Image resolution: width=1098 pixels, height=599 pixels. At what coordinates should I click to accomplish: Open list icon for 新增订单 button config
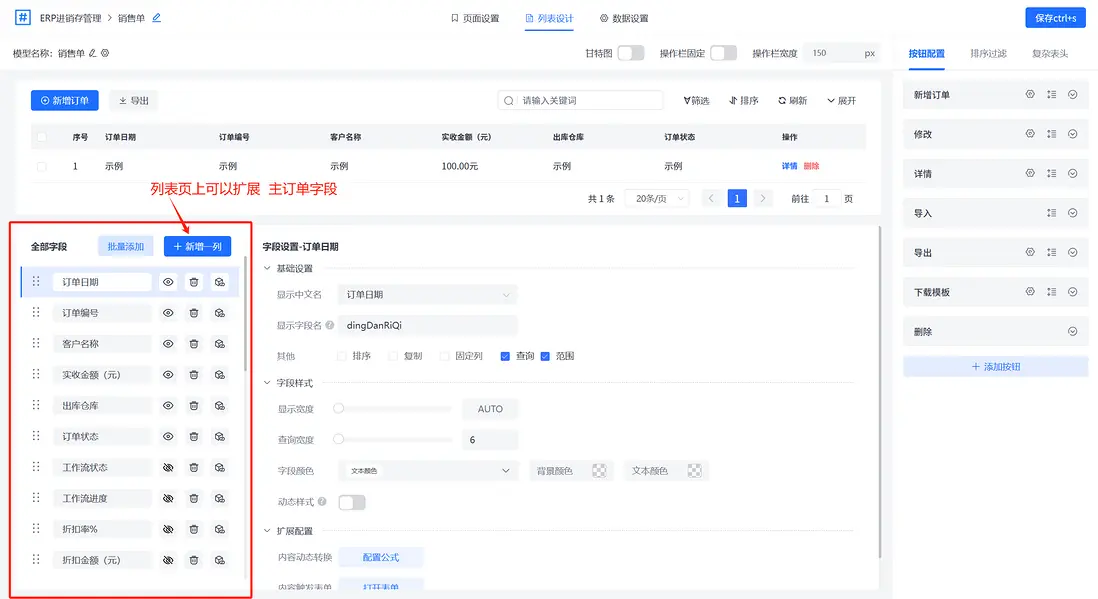pyautogui.click(x=1052, y=94)
